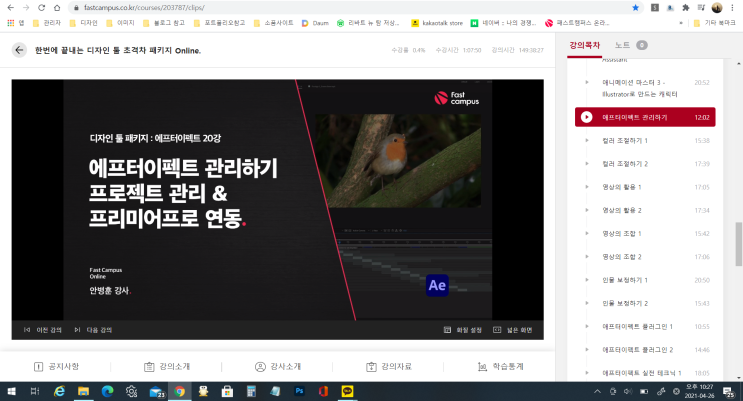Open Calculator from the taskbar
Viewport: 743px width, 401px height.
(x=251, y=392)
